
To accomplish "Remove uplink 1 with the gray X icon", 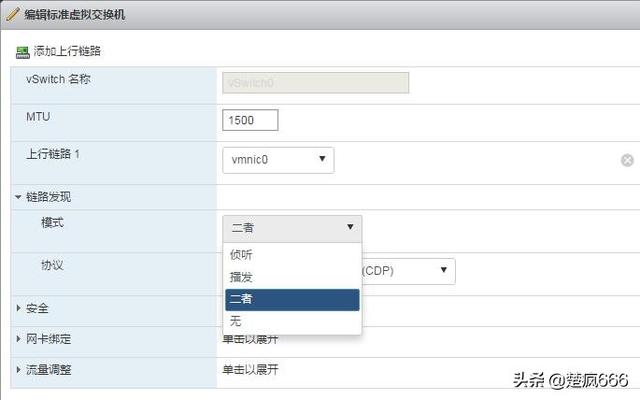I will pos(627,160).
